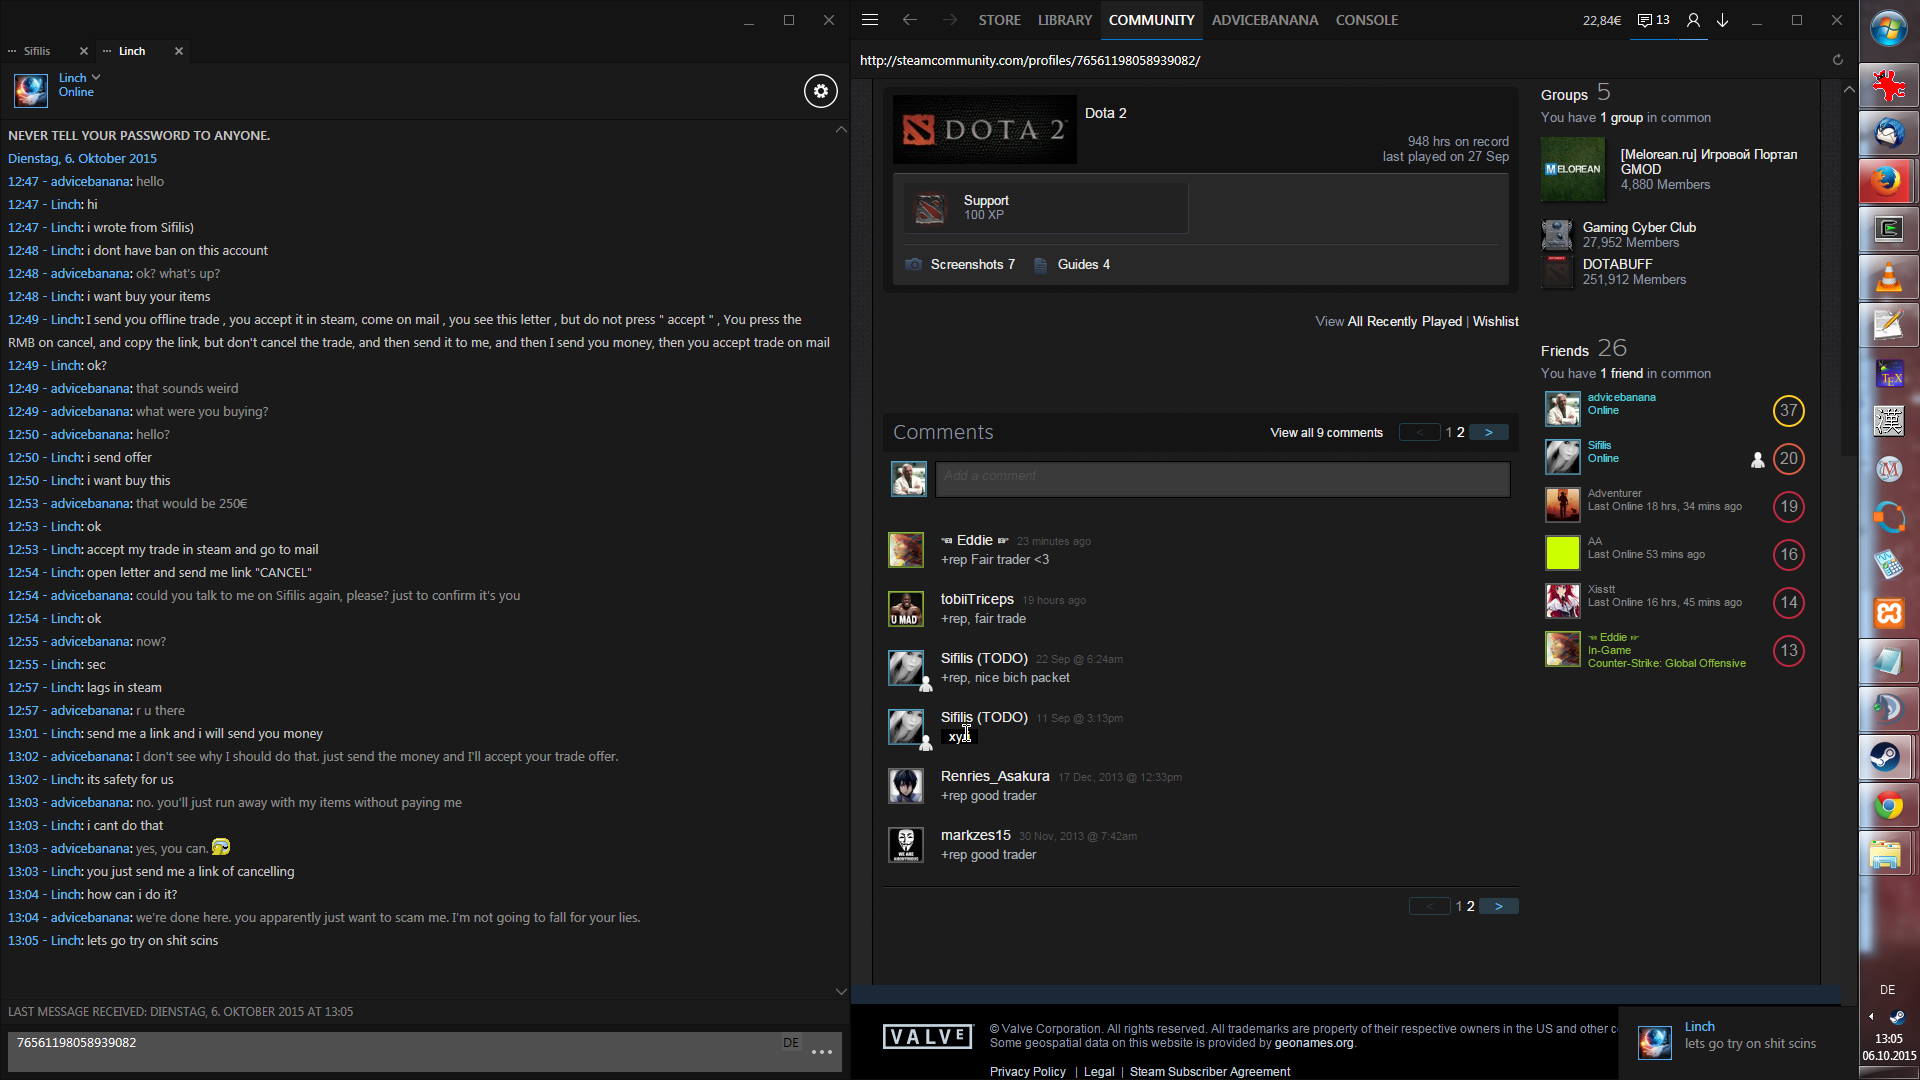
Task: Open the friends account icon in header
Action: click(1693, 20)
